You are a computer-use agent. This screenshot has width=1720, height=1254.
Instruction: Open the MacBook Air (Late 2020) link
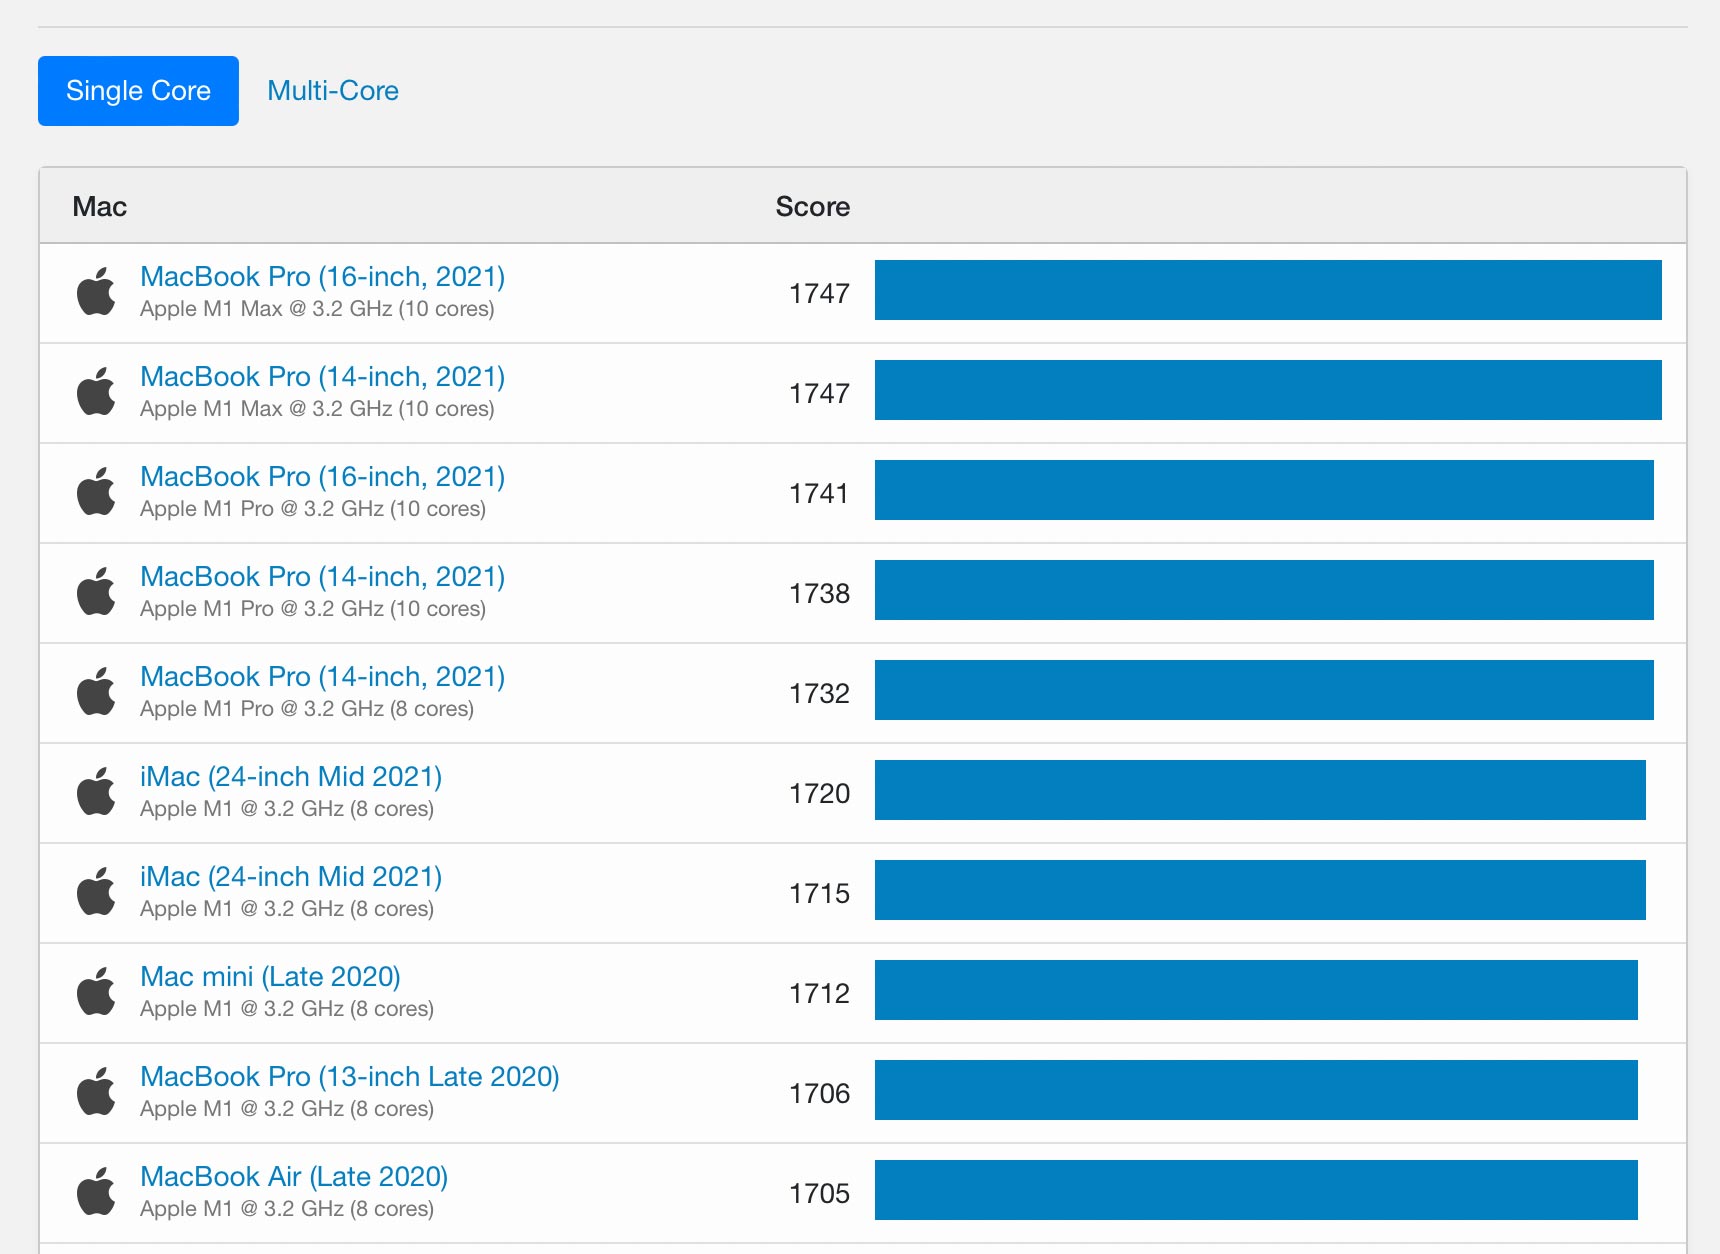click(x=294, y=1177)
